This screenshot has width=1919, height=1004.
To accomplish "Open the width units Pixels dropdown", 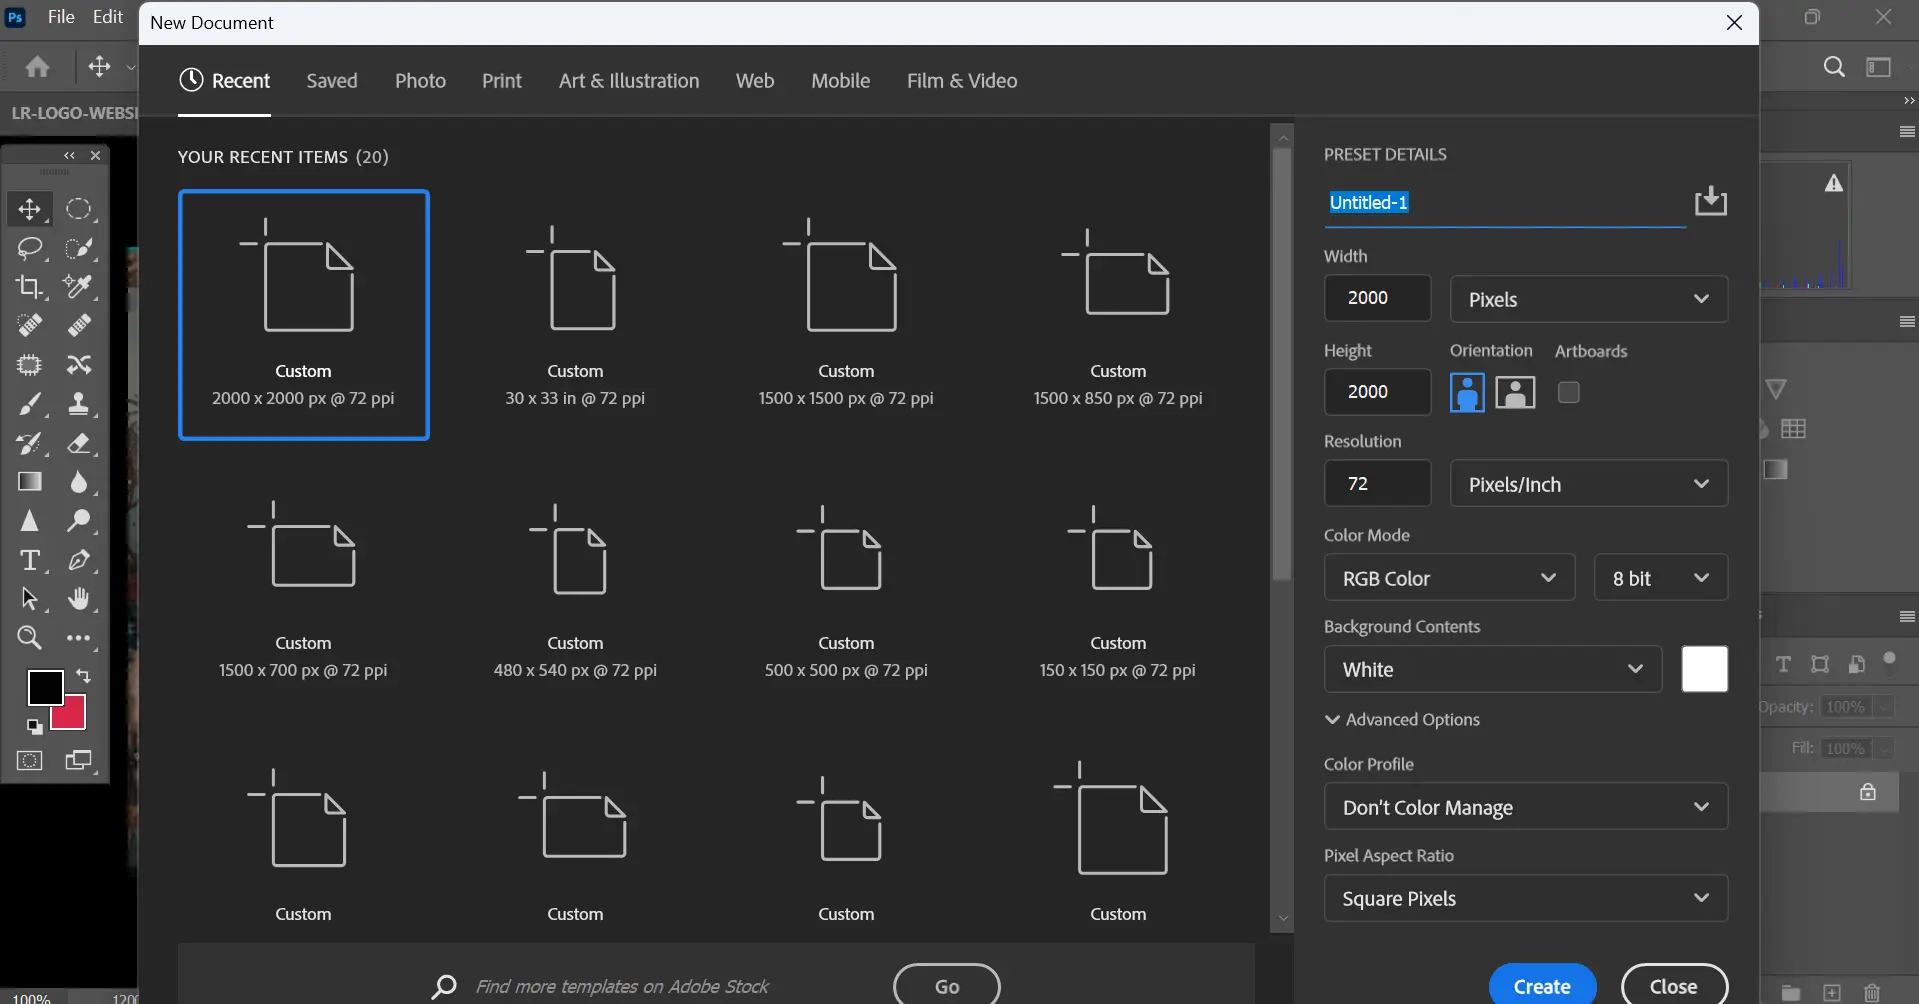I will pos(1589,299).
